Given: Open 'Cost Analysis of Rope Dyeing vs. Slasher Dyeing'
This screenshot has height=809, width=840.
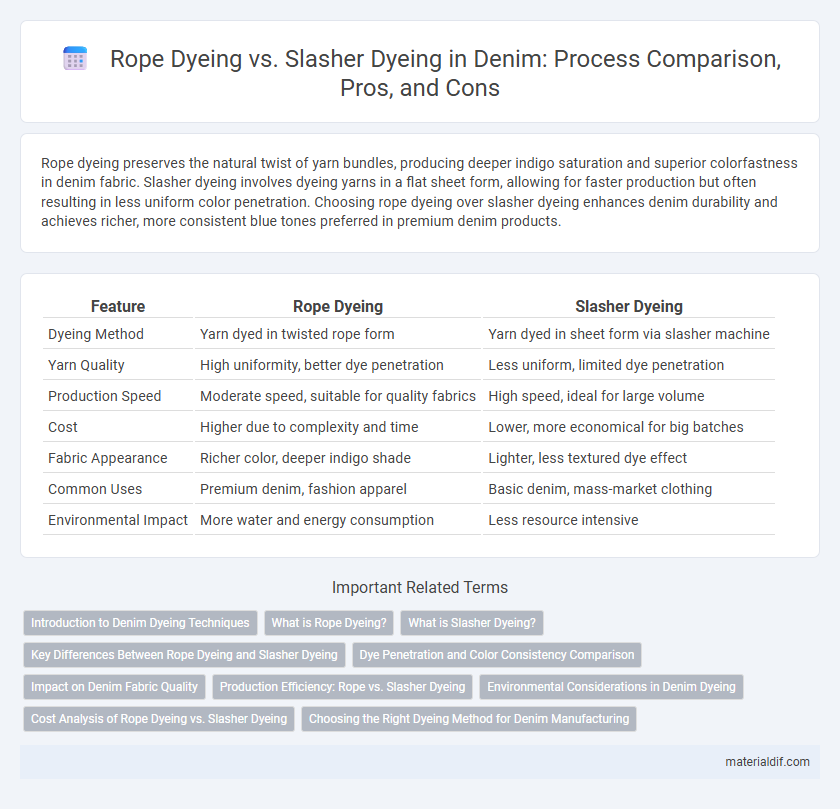Looking at the screenshot, I should coord(159,719).
